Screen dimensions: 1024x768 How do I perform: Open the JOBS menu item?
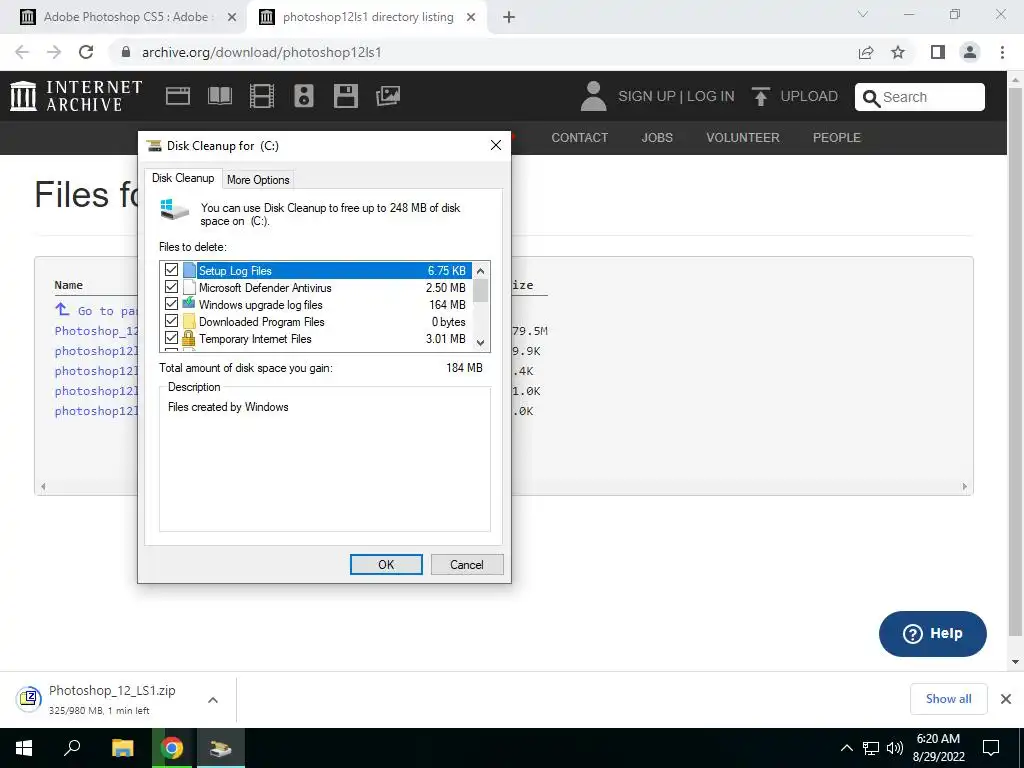coord(657,138)
